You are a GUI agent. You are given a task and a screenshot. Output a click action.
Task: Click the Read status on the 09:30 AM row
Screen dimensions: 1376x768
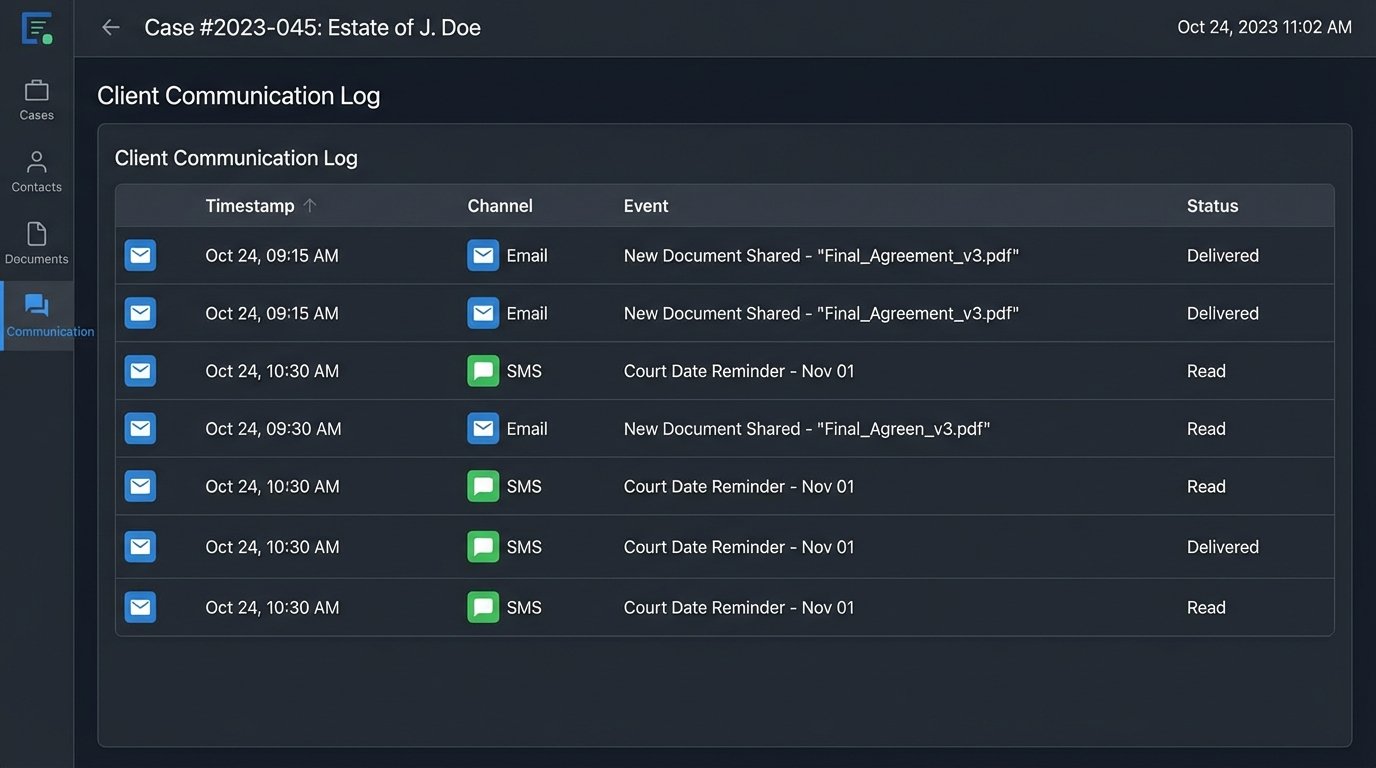tap(1206, 428)
